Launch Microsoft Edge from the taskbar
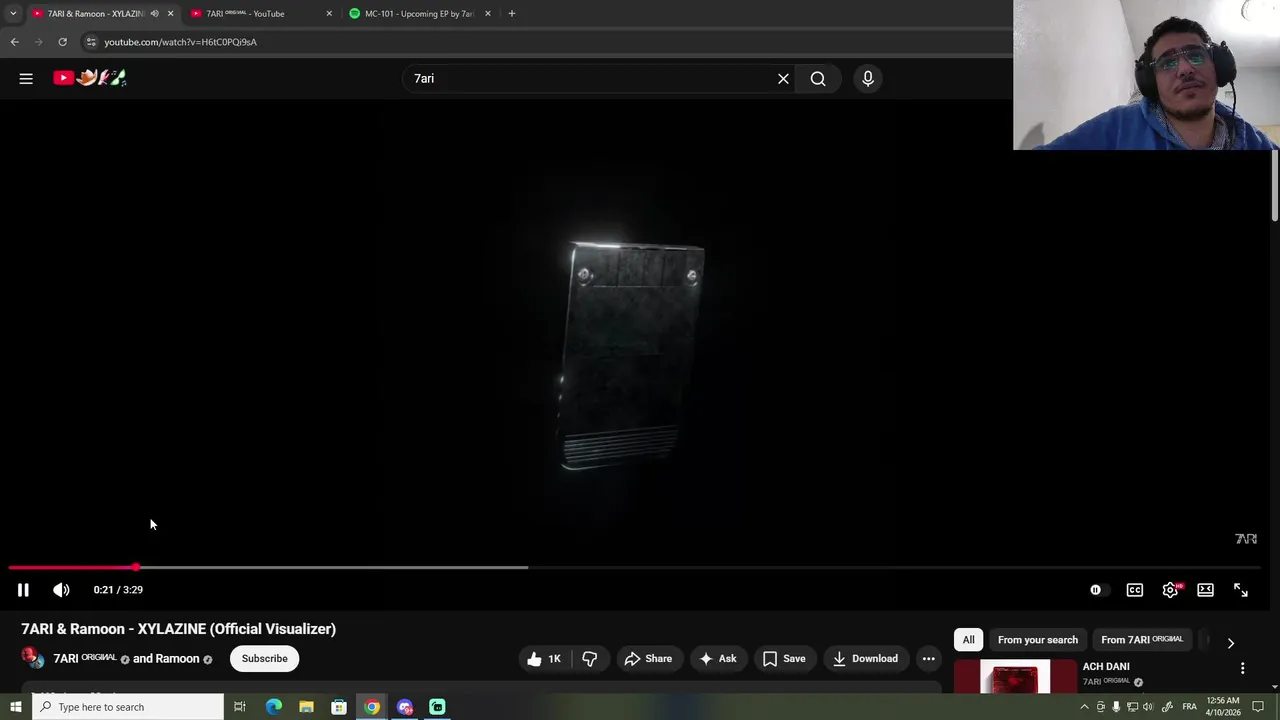 274,707
